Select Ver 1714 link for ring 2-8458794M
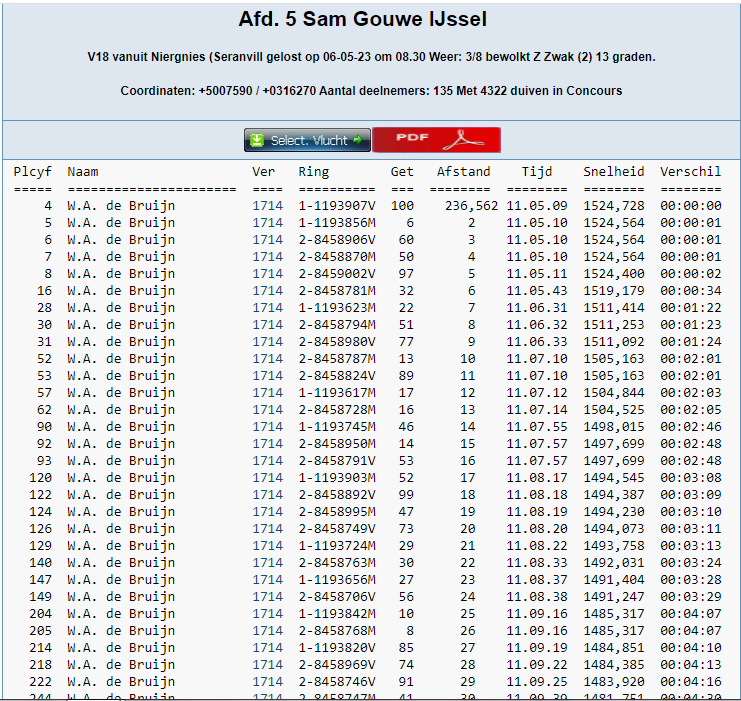The image size is (741, 701). coord(267,325)
